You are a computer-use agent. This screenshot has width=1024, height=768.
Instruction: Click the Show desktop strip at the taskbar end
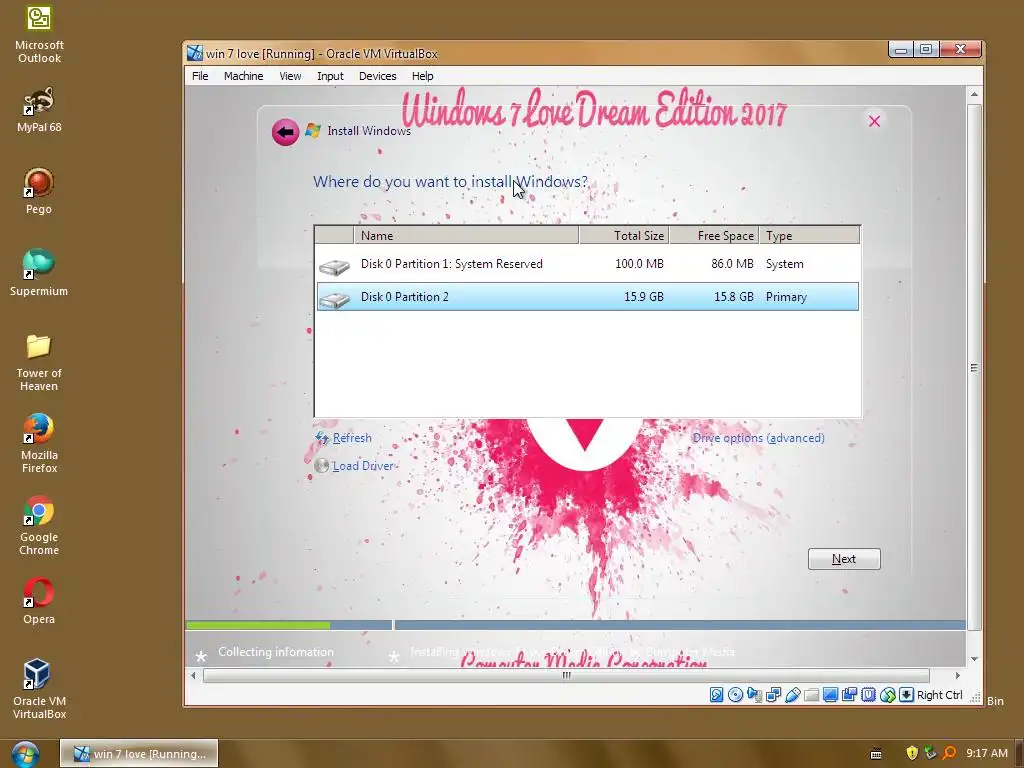1019,754
